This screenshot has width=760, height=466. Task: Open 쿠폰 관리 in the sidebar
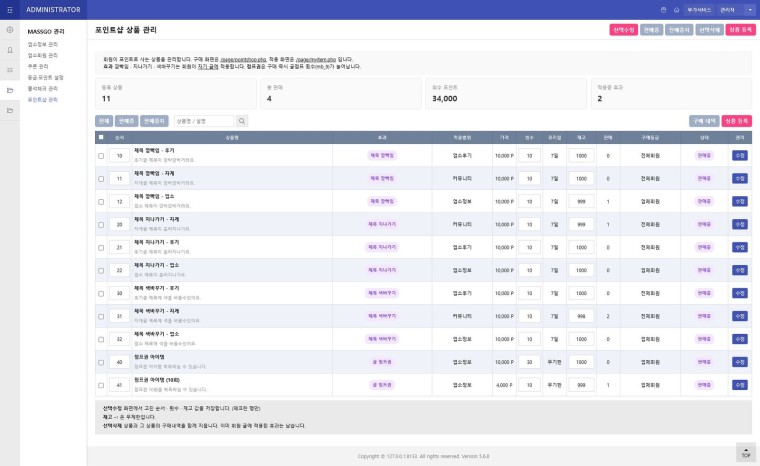38,66
